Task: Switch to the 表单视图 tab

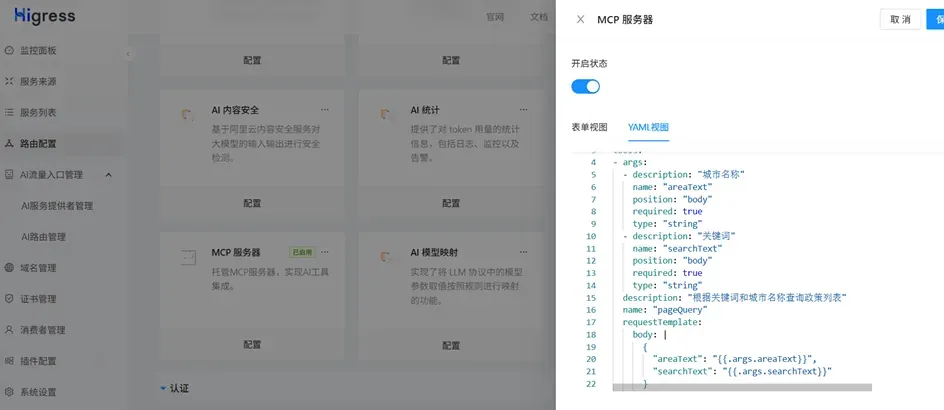Action: tap(589, 127)
